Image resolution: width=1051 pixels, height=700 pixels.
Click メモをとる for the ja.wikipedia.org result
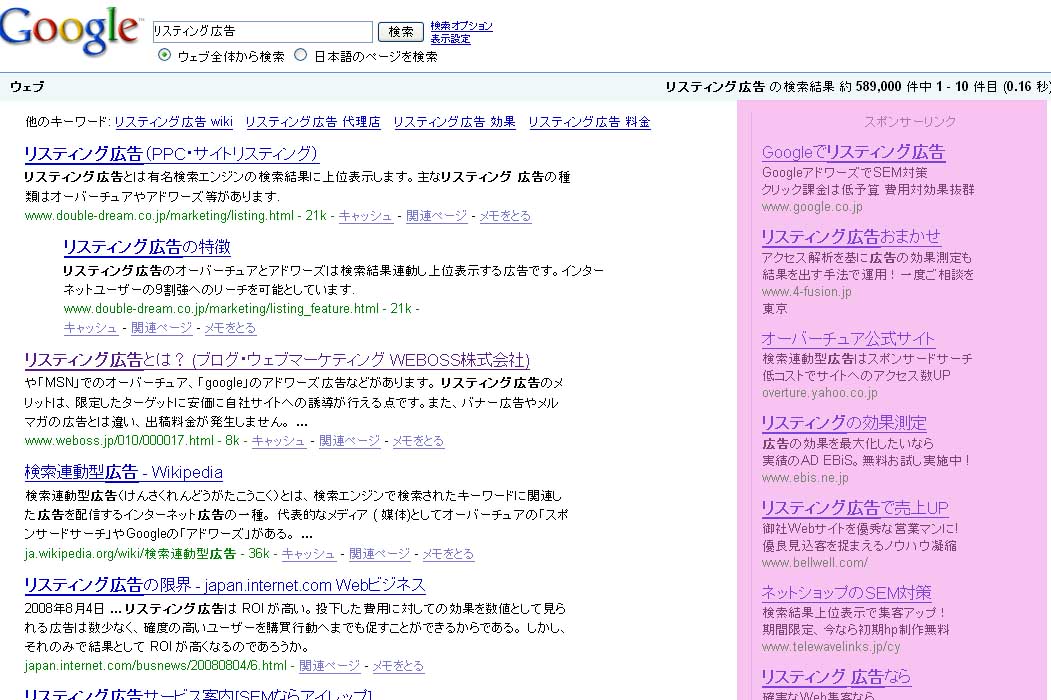pyautogui.click(x=448, y=554)
